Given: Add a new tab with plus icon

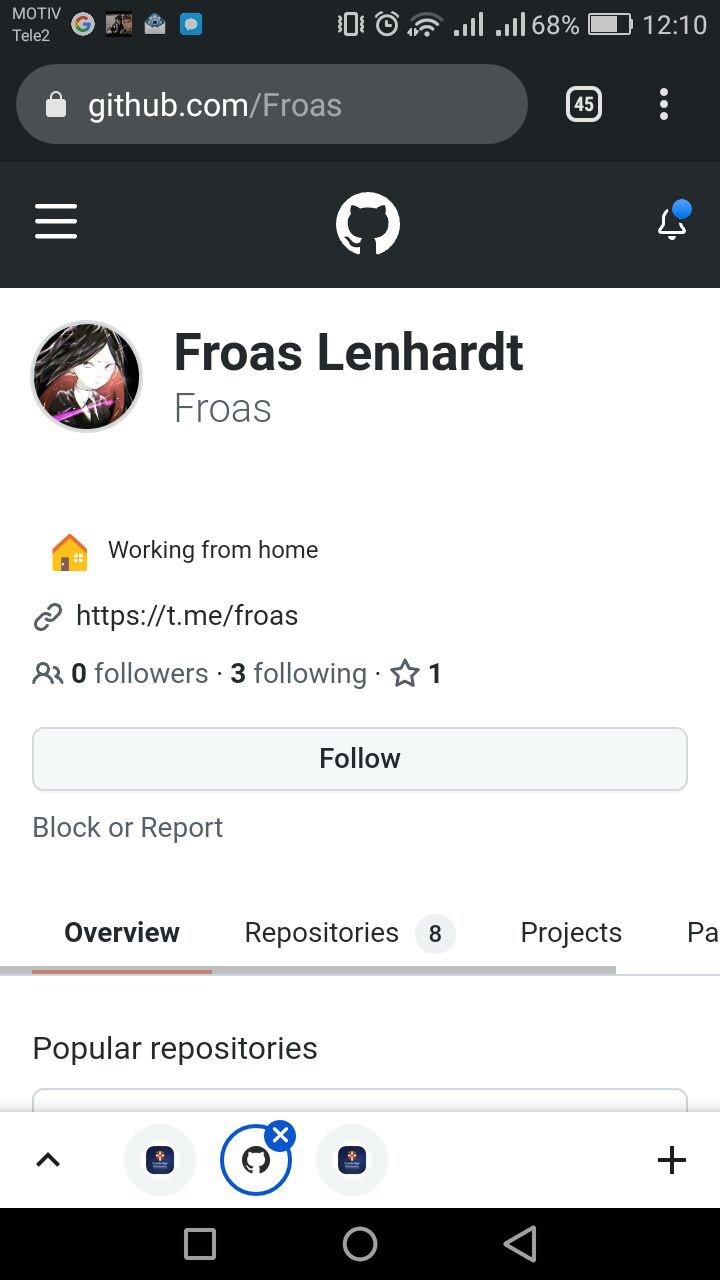Looking at the screenshot, I should 672,1160.
